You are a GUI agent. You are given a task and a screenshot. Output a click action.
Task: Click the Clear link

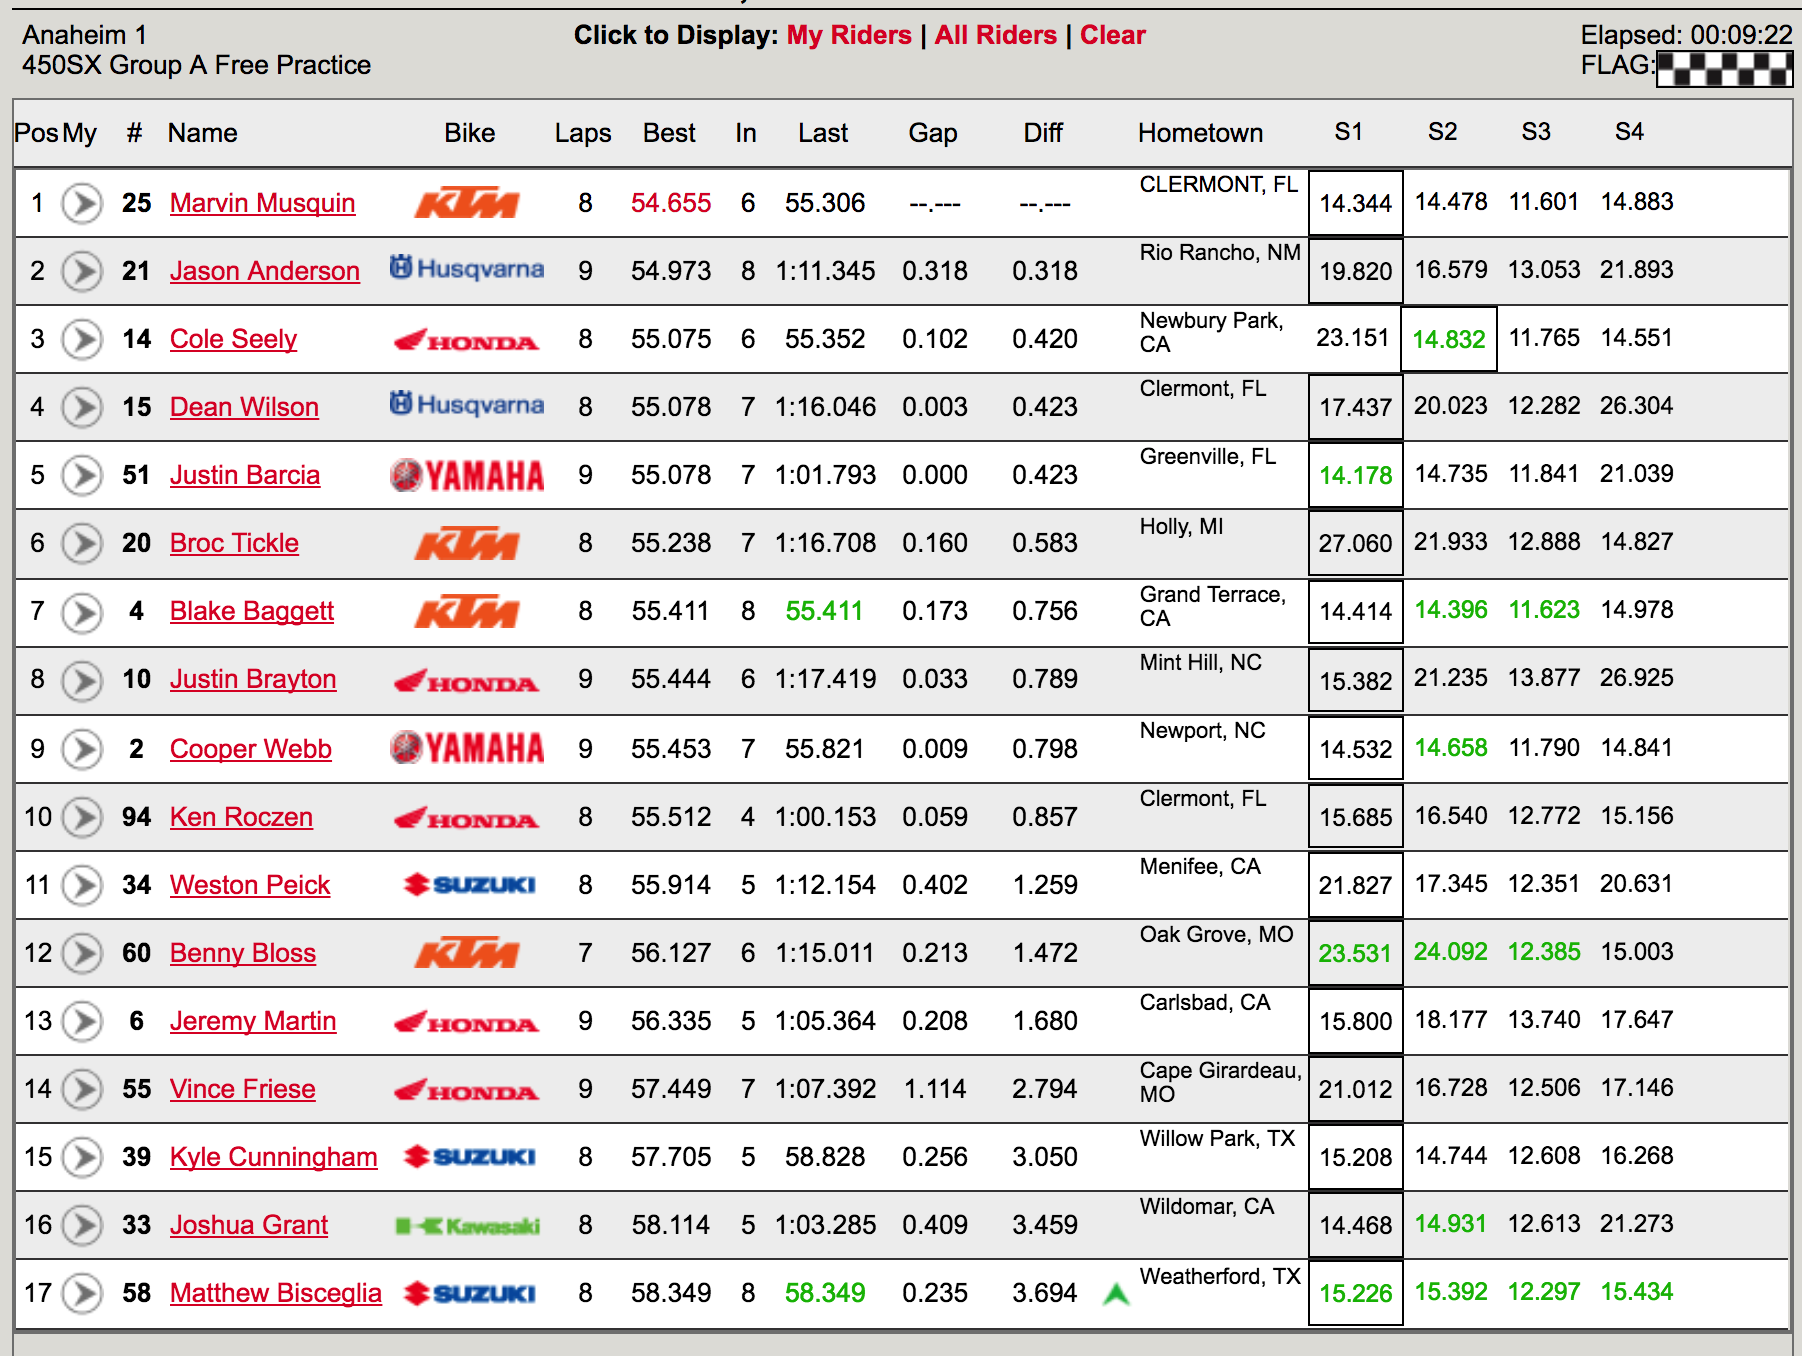coord(1113,35)
